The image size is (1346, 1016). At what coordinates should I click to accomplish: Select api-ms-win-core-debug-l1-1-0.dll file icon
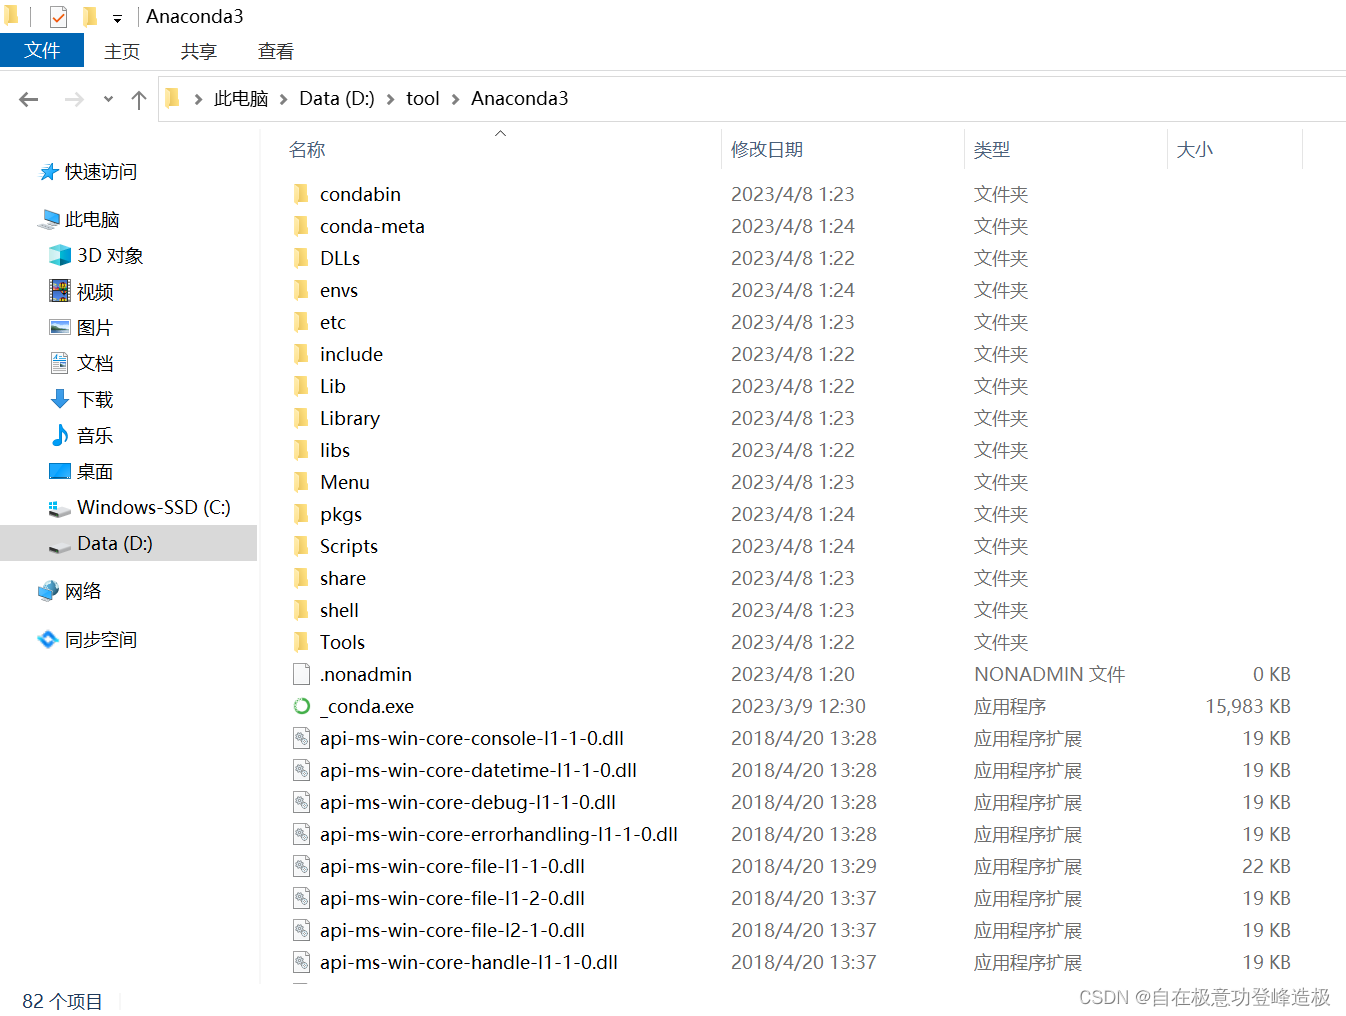click(x=301, y=802)
